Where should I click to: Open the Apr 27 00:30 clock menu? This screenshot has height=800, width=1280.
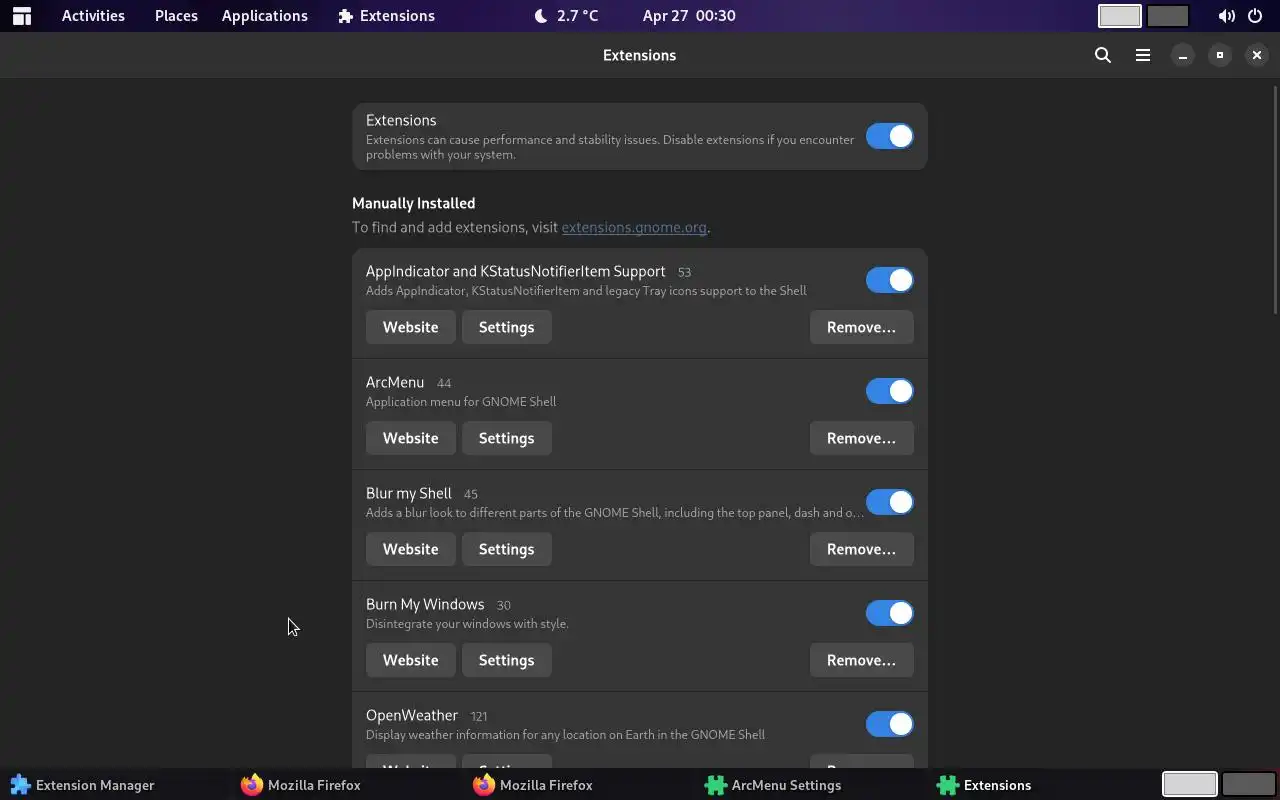point(689,16)
